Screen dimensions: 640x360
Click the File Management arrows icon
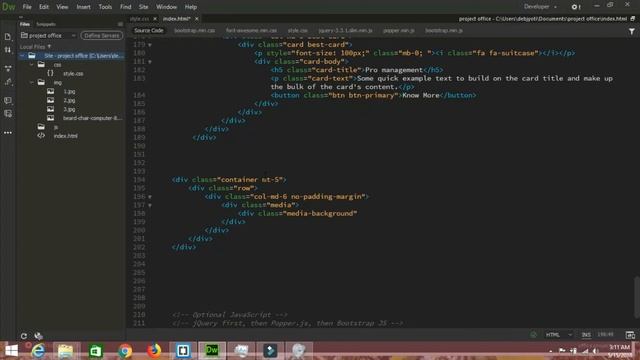point(8,50)
